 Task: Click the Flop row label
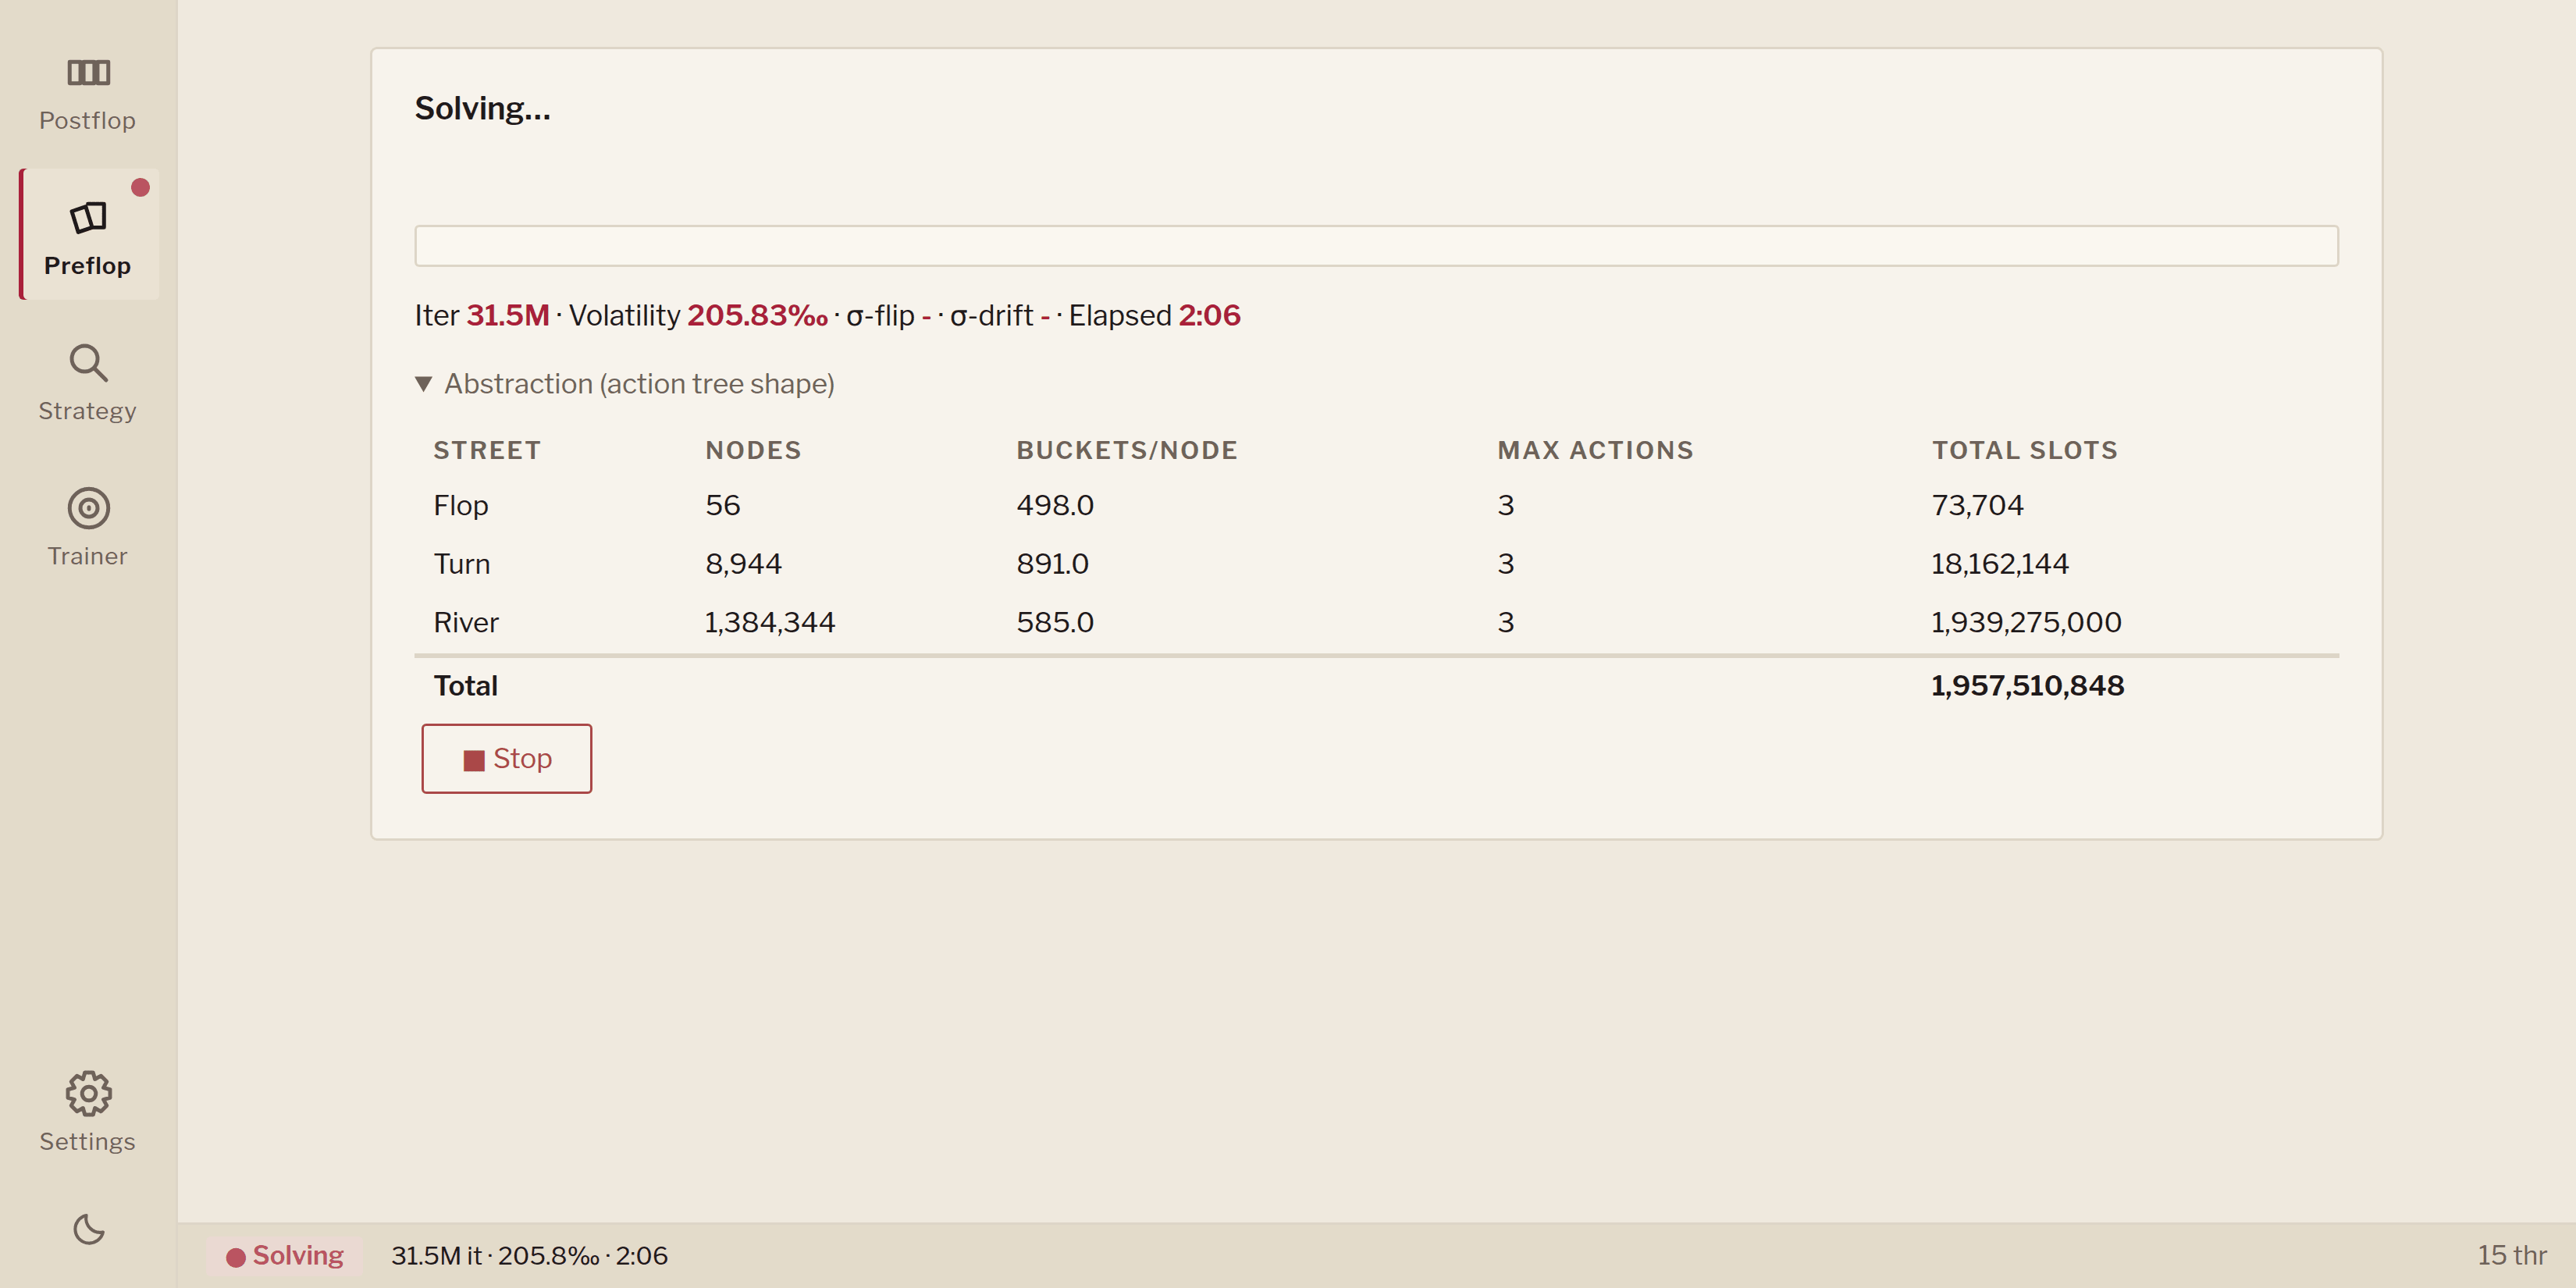[461, 506]
